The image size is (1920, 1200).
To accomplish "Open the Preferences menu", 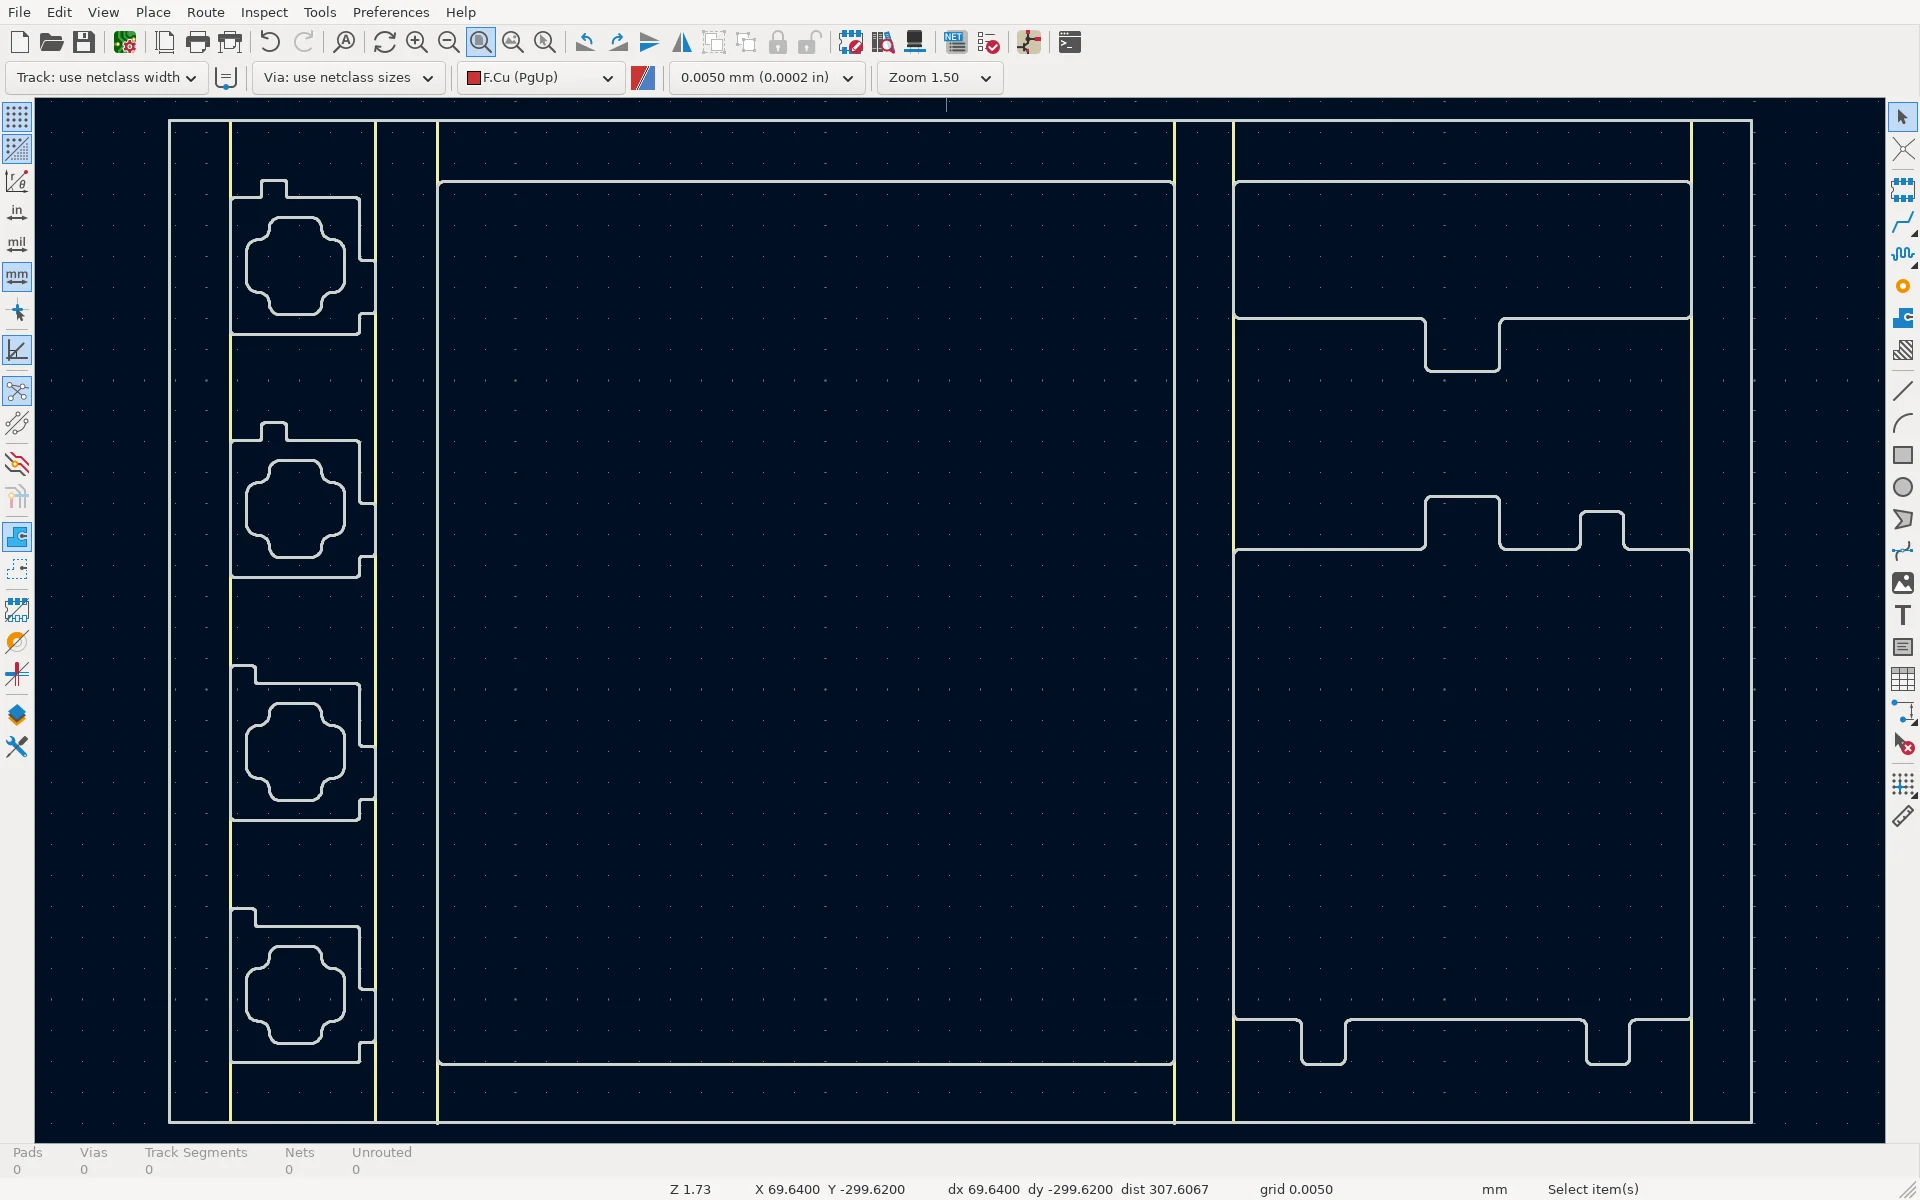I will click(391, 12).
